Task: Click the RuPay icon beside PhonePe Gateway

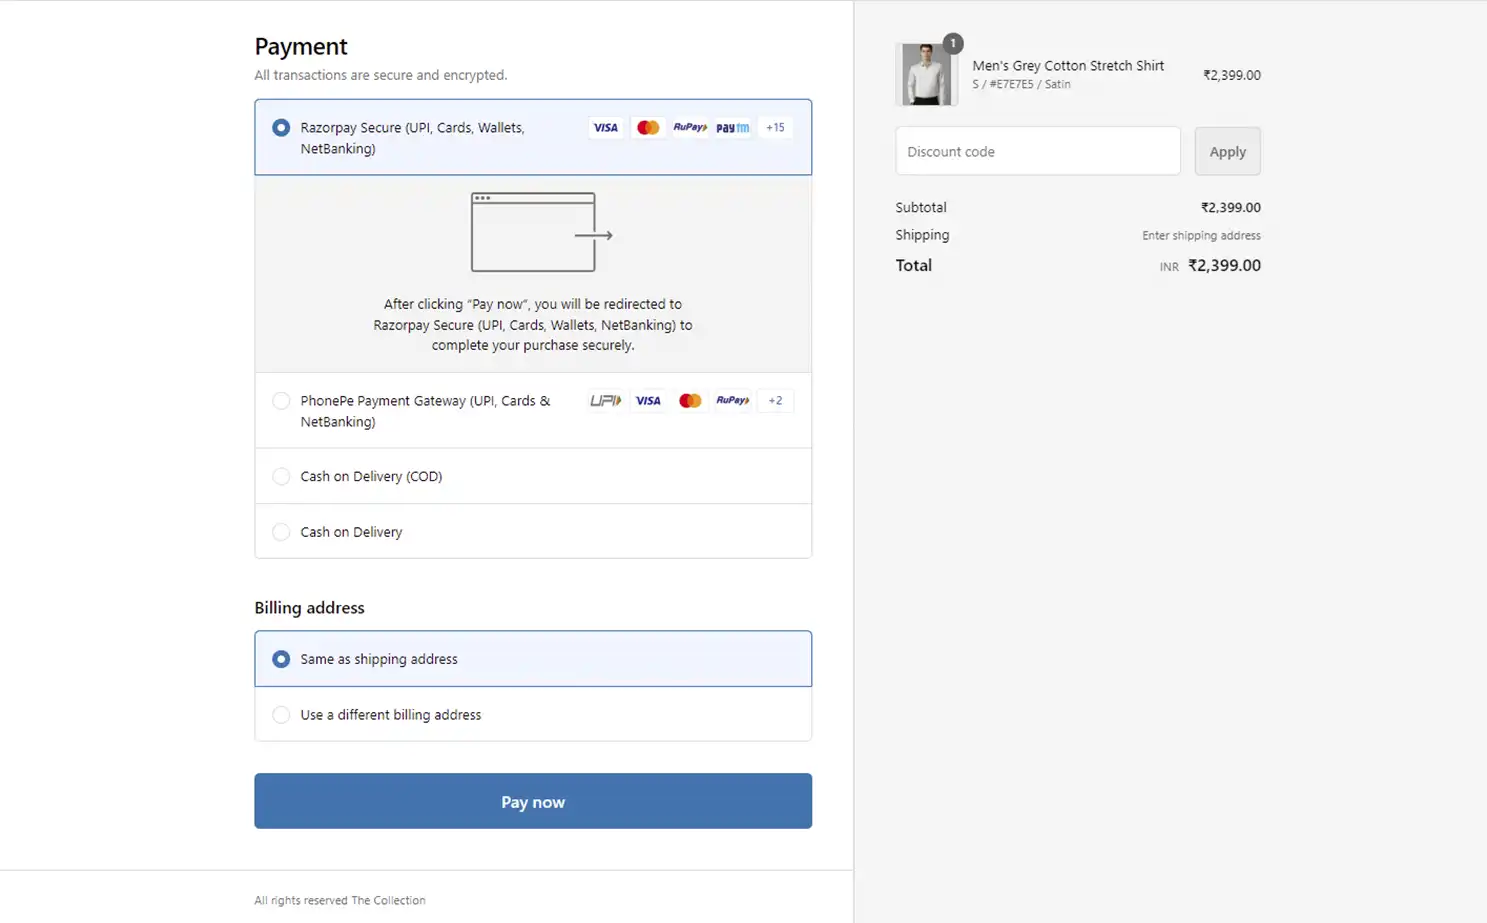Action: point(732,400)
